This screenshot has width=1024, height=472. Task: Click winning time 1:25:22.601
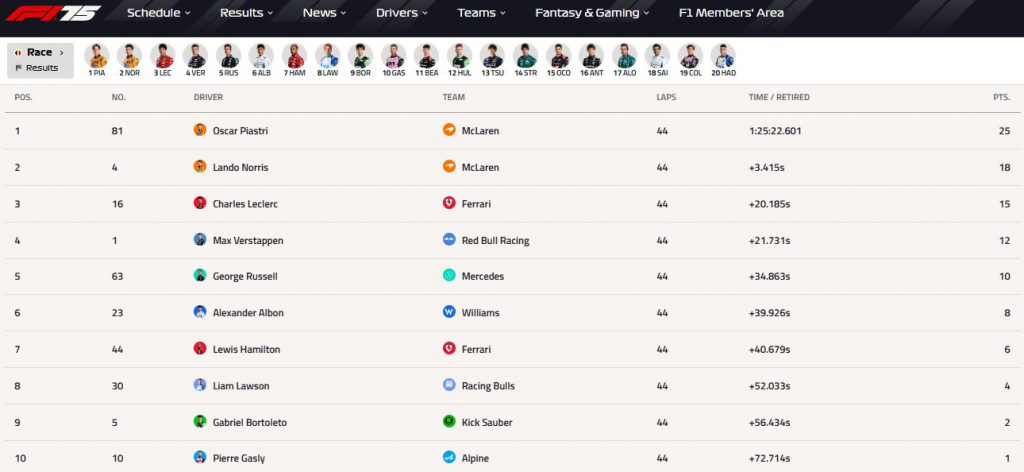tap(775, 131)
